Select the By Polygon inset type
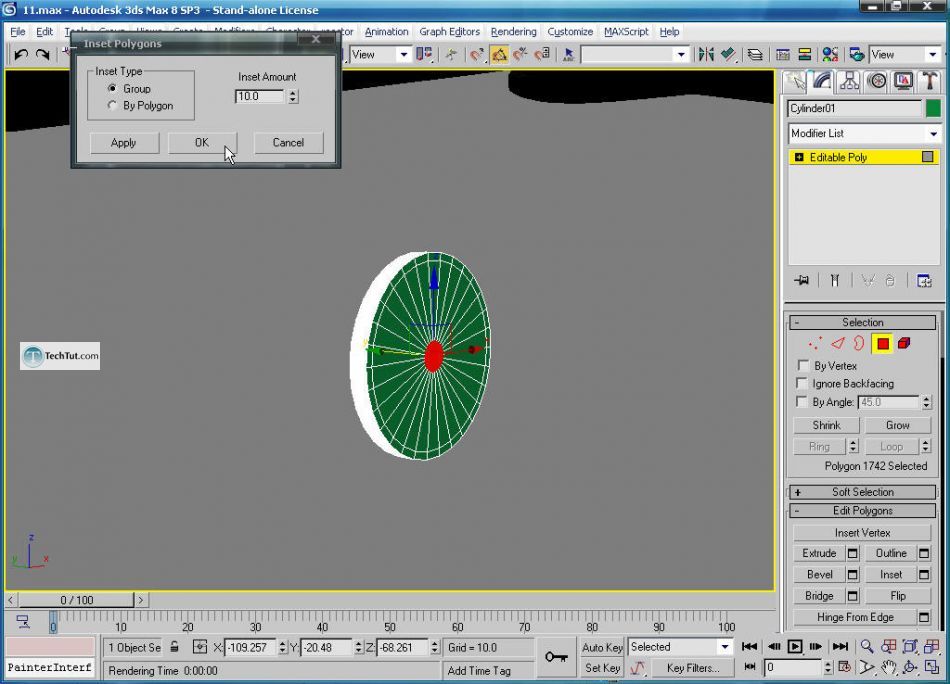Screen dimensions: 950x684 pos(113,105)
